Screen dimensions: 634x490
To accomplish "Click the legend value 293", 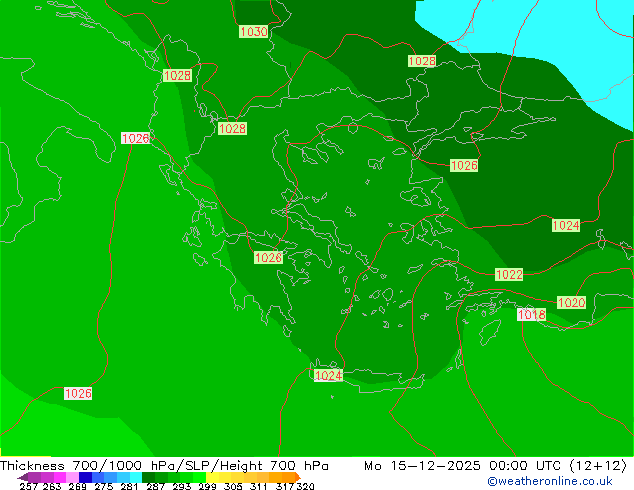I will 182,486.
